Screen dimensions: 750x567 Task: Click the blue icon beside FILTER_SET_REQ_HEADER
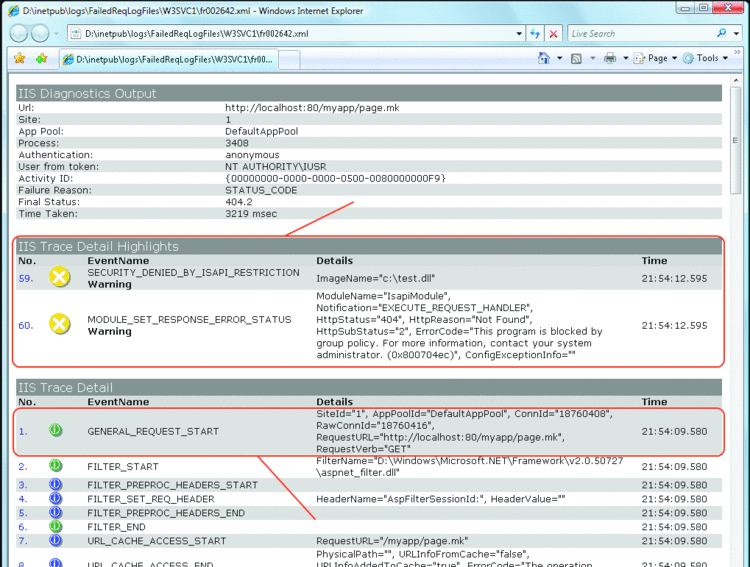[x=55, y=498]
